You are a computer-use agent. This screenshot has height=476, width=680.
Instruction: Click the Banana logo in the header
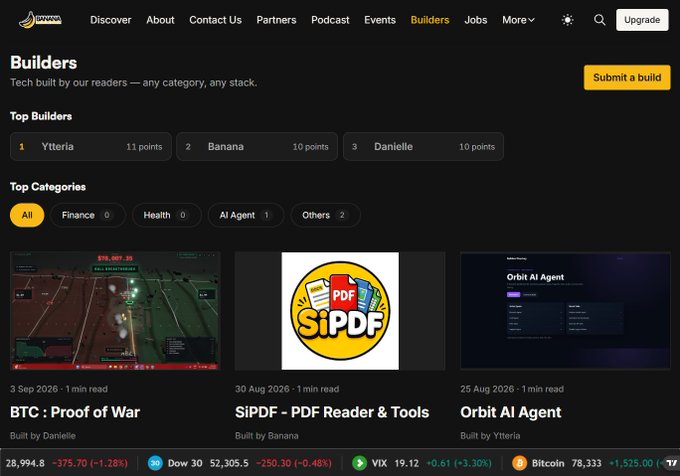pos(40,20)
